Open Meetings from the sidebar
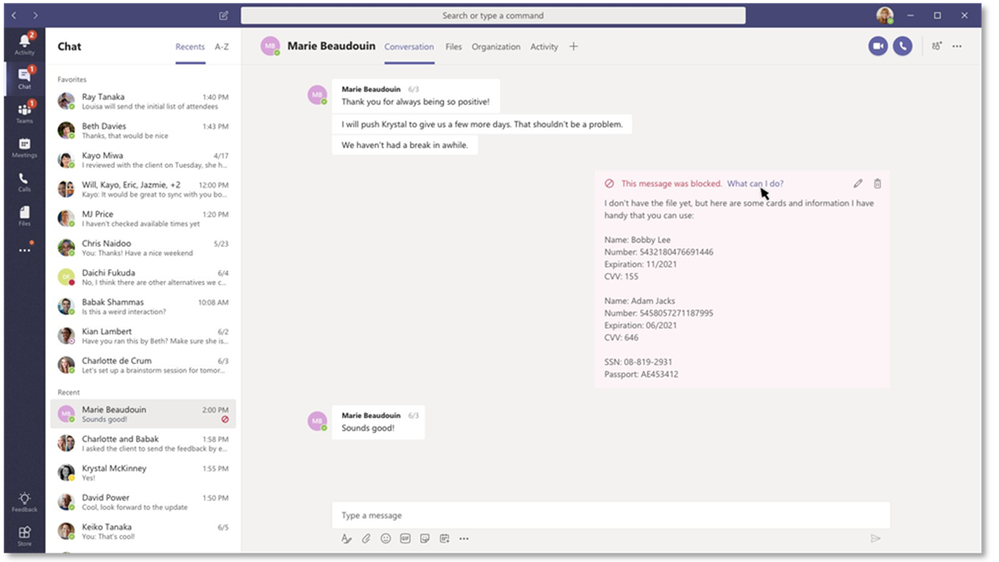Viewport: 999px width, 562px height. click(x=24, y=147)
